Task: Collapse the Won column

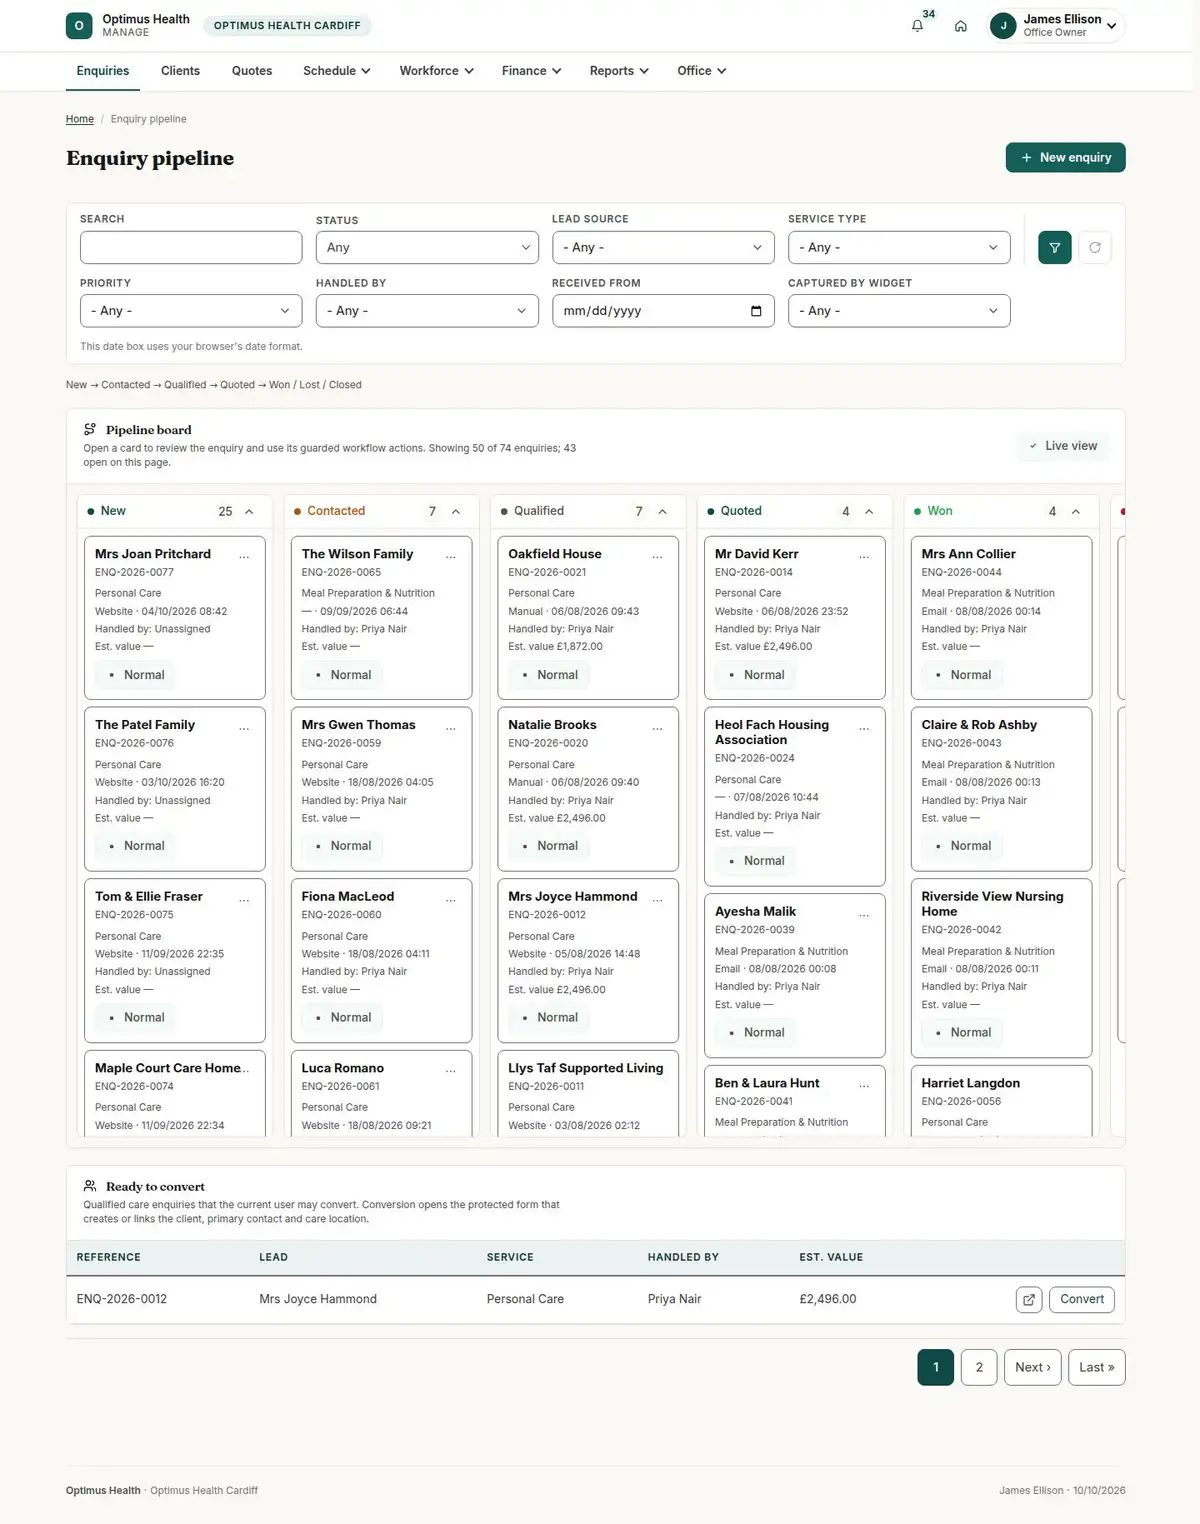Action: coord(1076,511)
